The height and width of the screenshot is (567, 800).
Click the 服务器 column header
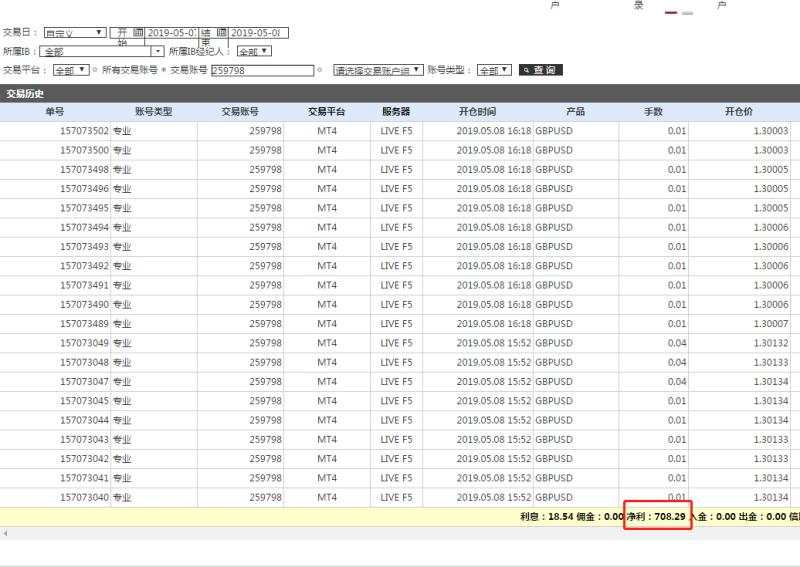coord(396,112)
